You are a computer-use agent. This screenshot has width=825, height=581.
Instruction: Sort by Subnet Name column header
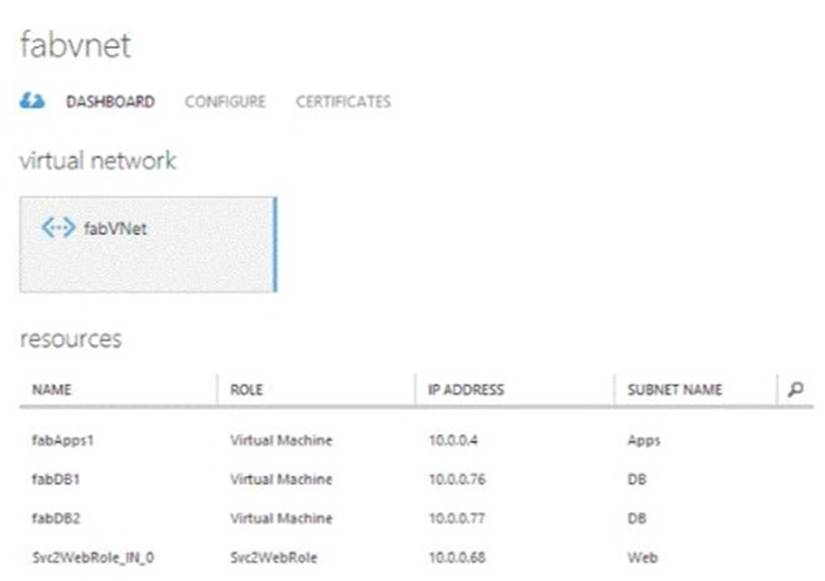point(675,390)
